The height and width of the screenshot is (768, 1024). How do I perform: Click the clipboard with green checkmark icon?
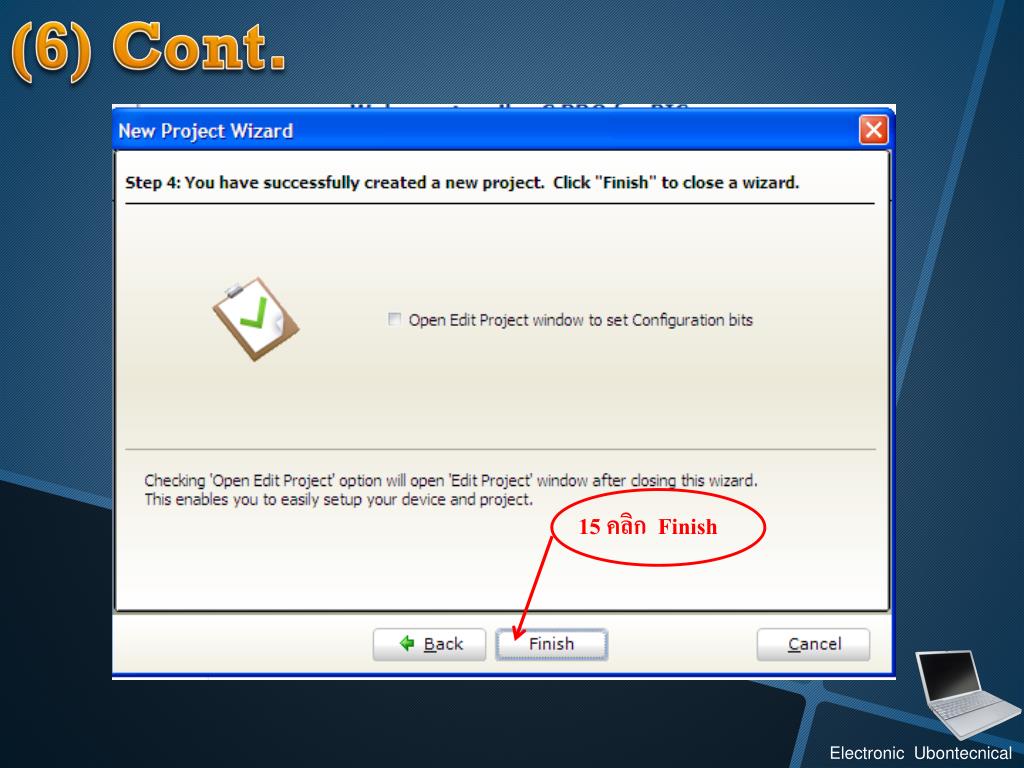point(255,319)
